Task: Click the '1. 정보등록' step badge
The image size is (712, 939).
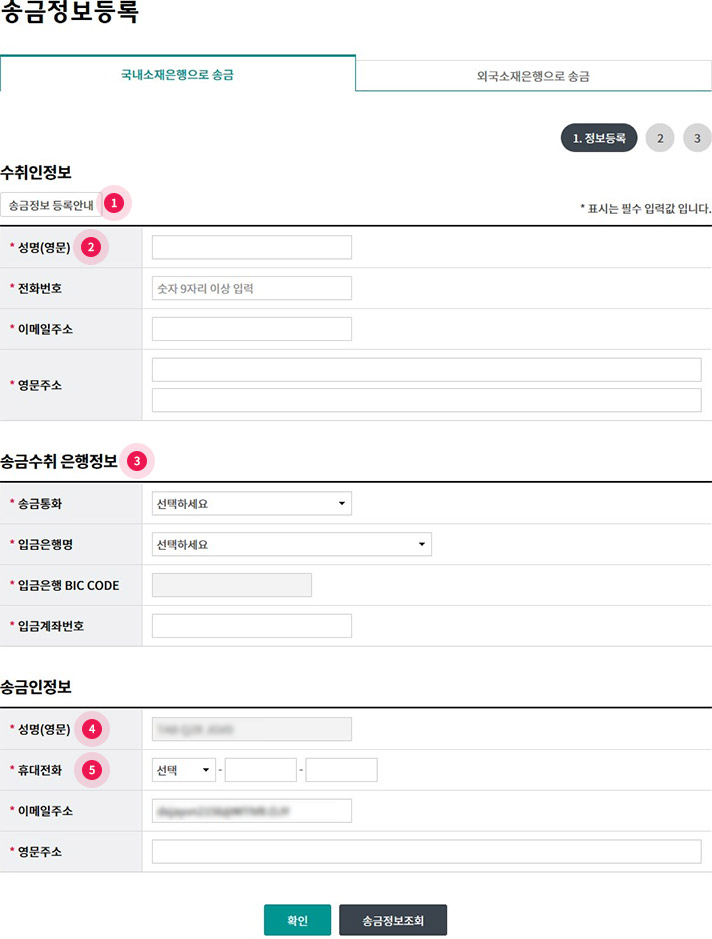Action: [599, 138]
